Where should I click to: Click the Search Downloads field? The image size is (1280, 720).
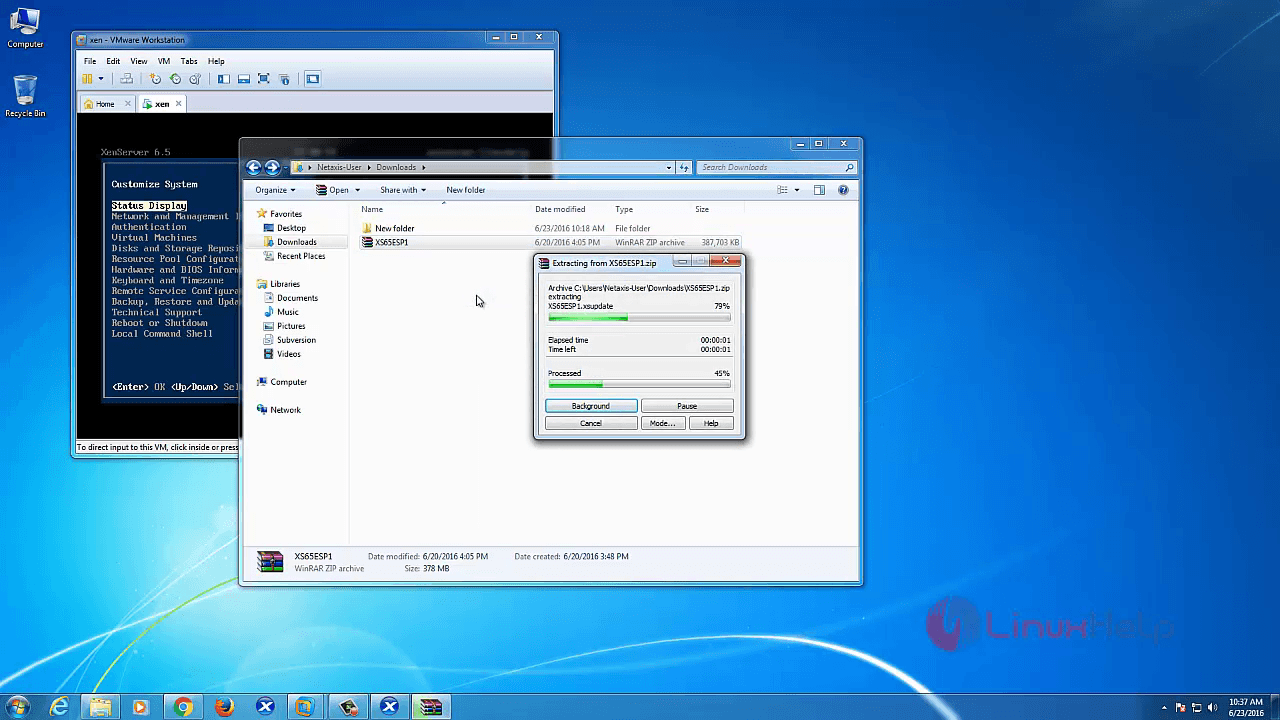point(777,168)
